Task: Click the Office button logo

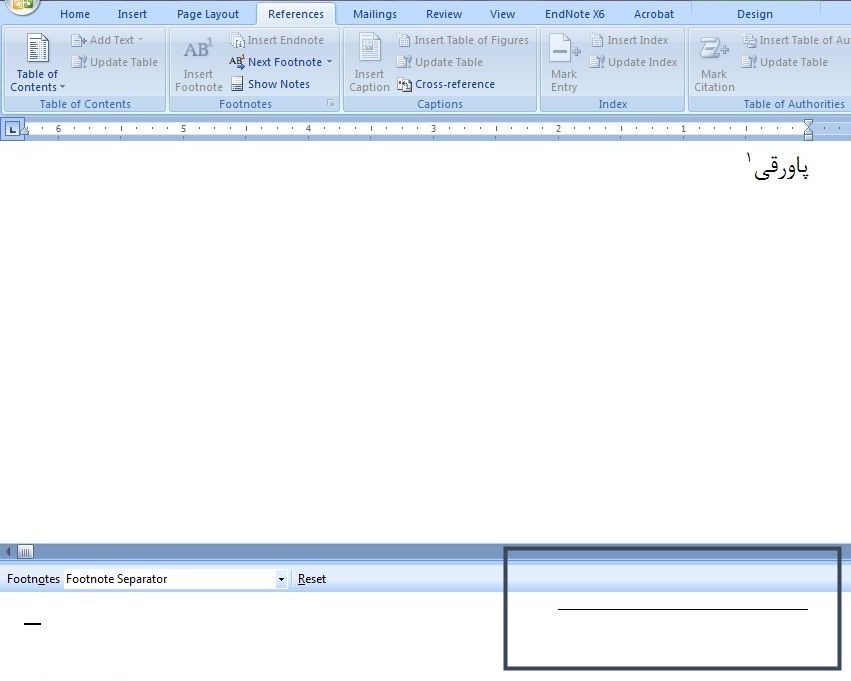Action: point(22,5)
